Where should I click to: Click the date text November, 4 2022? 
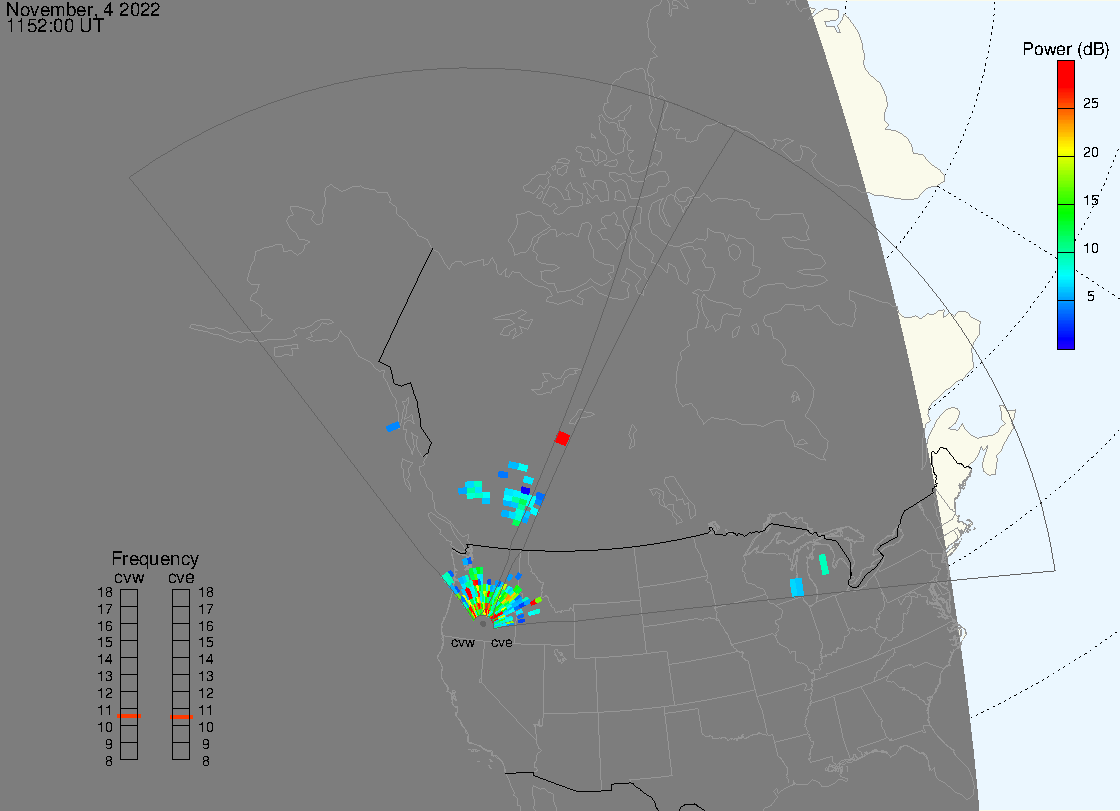coord(83,9)
